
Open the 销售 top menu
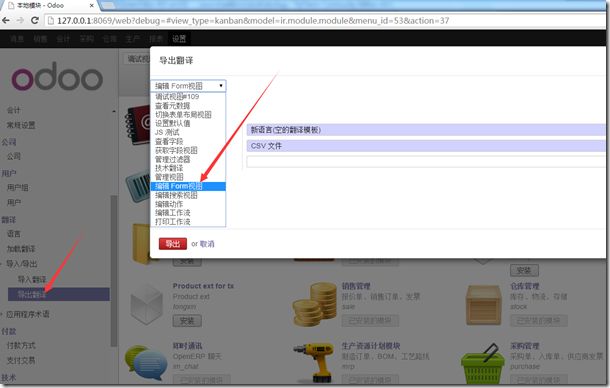pos(40,39)
